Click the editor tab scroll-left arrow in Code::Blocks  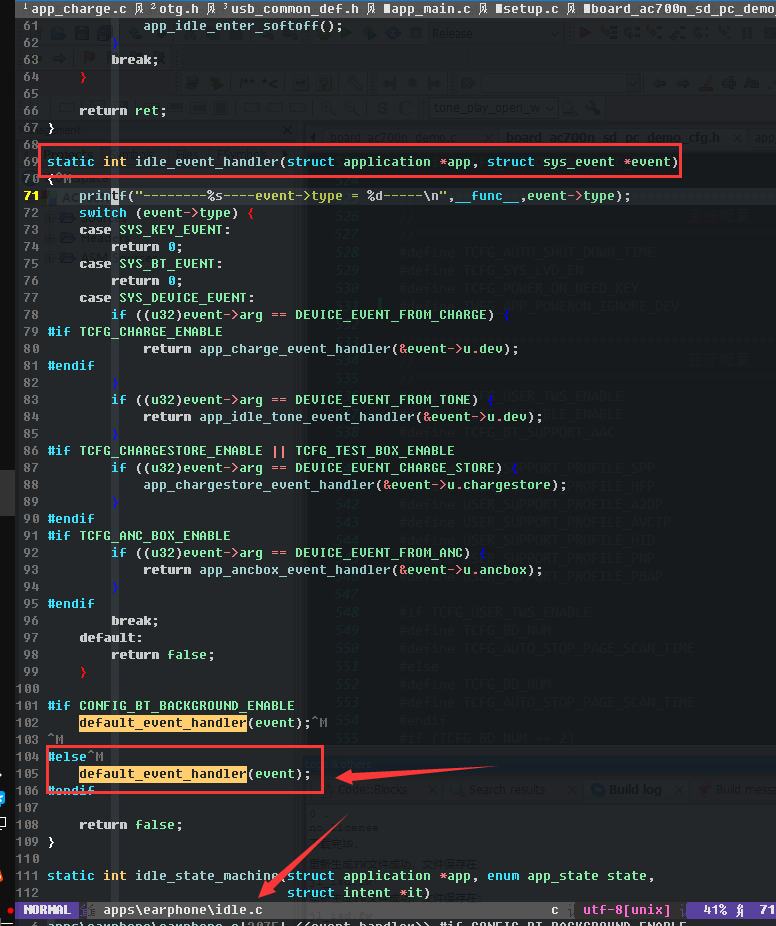click(312, 138)
